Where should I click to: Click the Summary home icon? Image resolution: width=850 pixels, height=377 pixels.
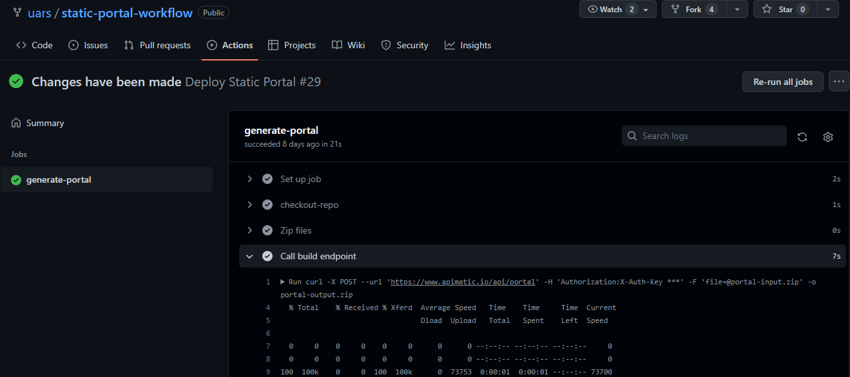click(16, 123)
